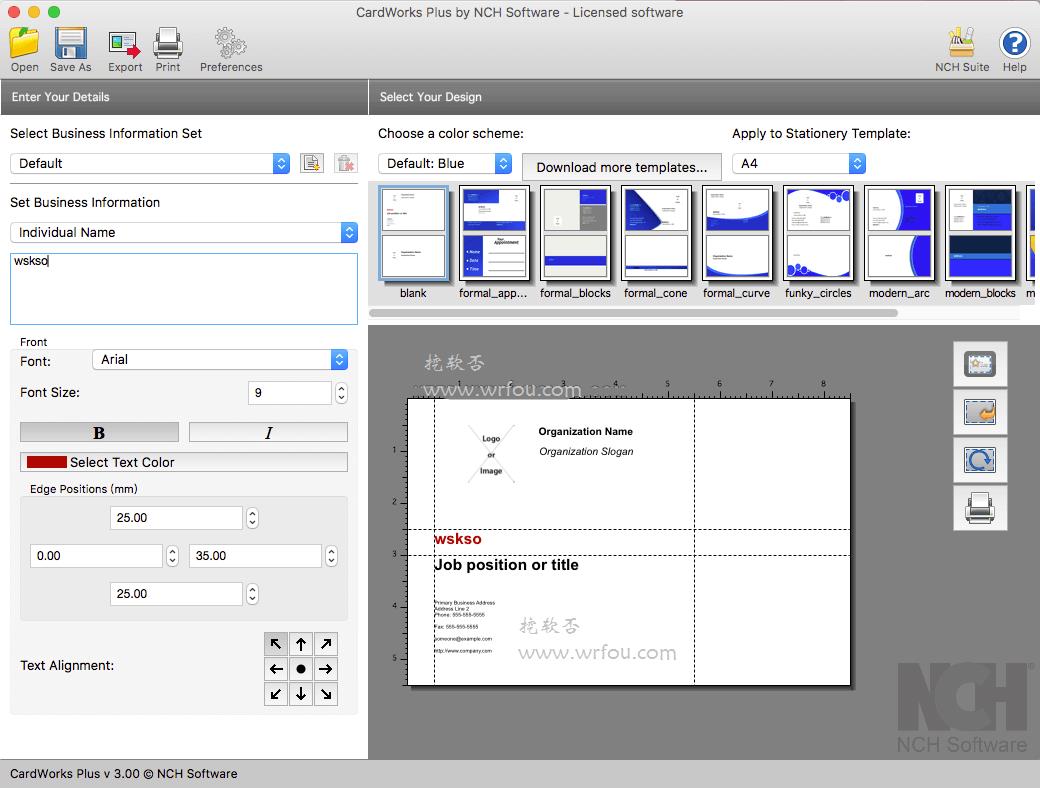Viewport: 1040px width, 788px height.
Task: Select Organization Name text in preview
Action: tap(585, 432)
